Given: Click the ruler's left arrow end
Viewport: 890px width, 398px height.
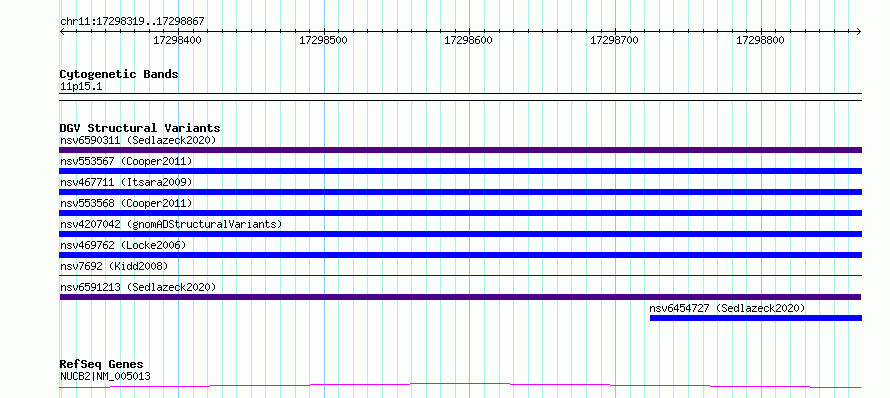Looking at the screenshot, I should click(62, 32).
